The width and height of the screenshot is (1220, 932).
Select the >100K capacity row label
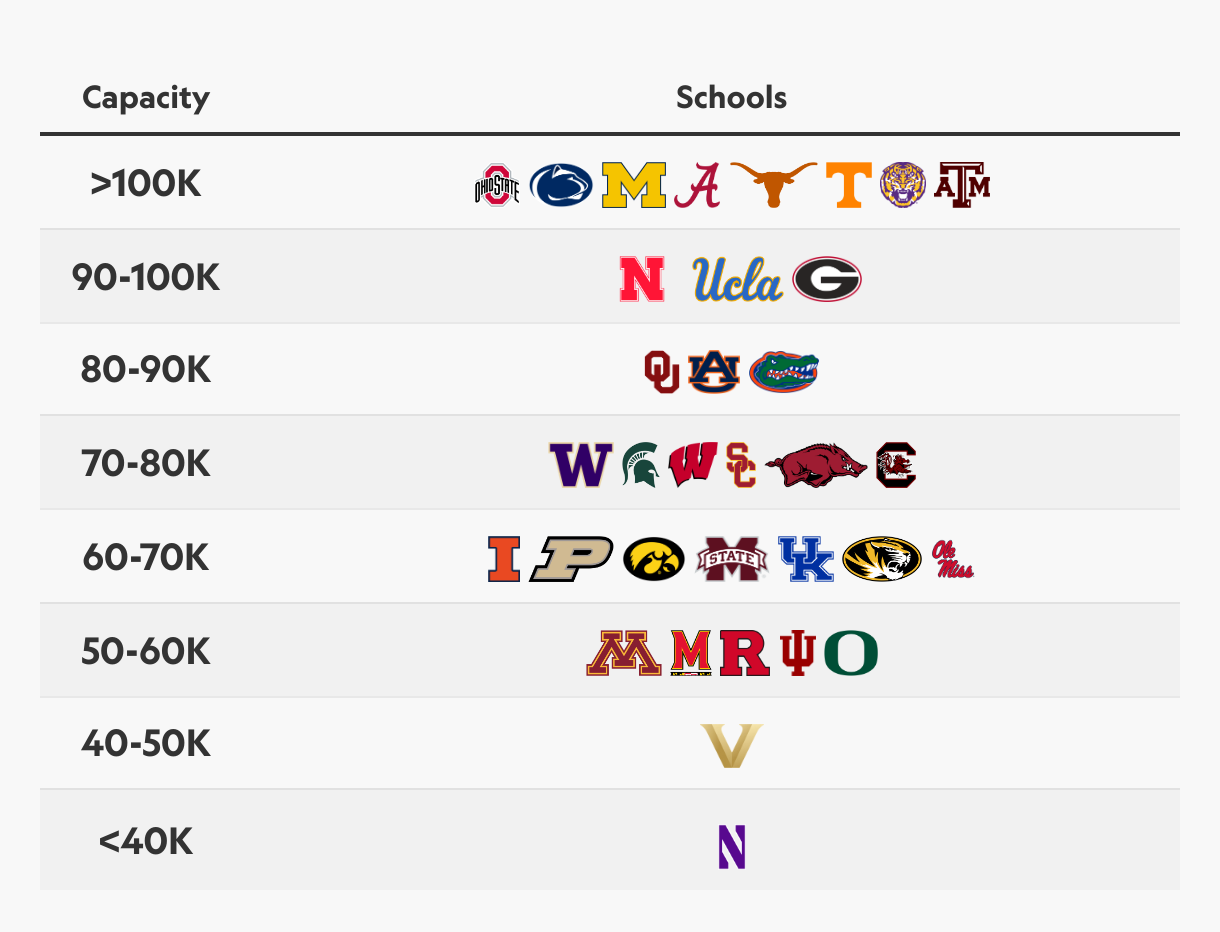point(146,184)
